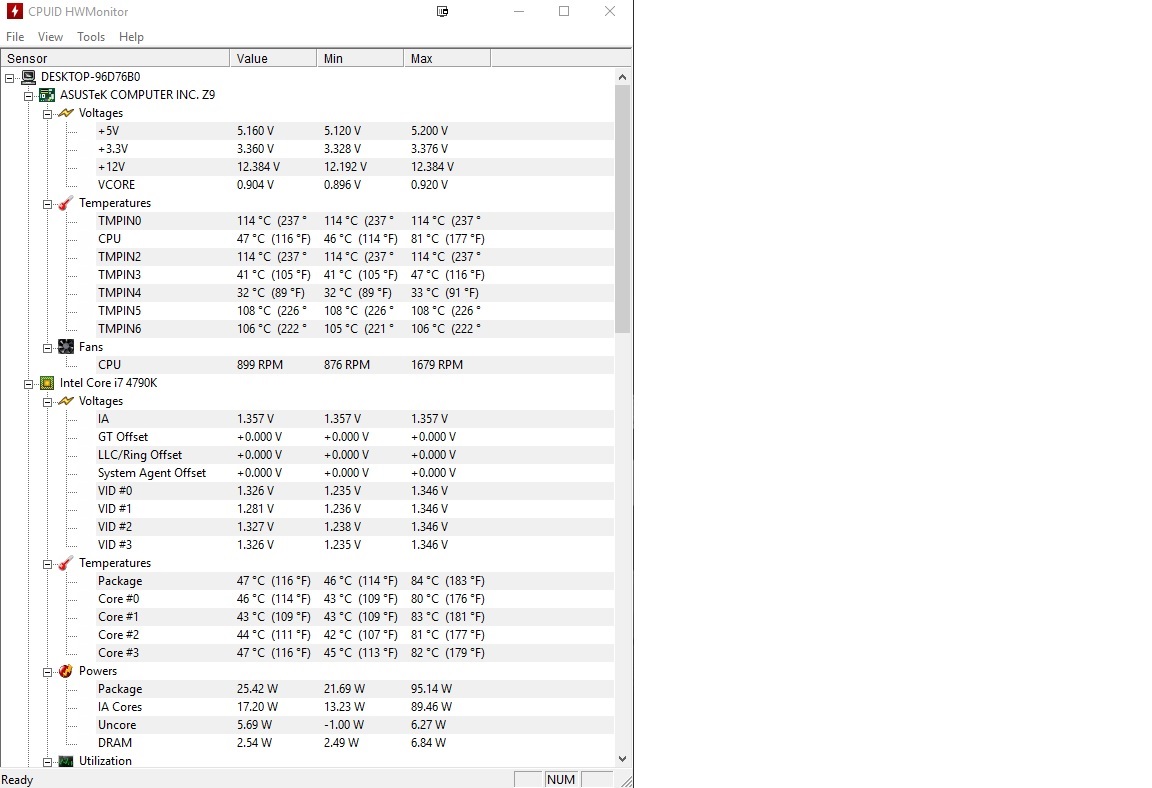The height and width of the screenshot is (788, 1152).
Task: Collapse the Utilization group
Action: tap(48, 762)
